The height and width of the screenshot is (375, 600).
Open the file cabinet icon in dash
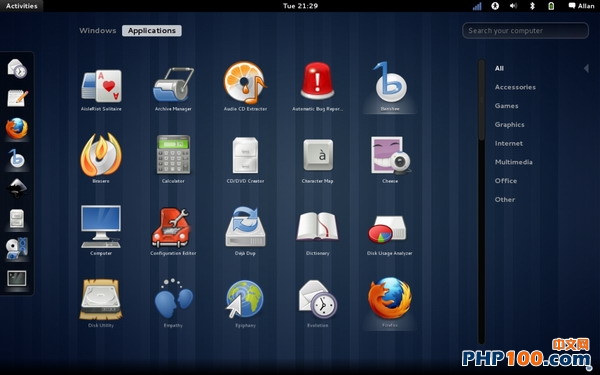coord(17,218)
